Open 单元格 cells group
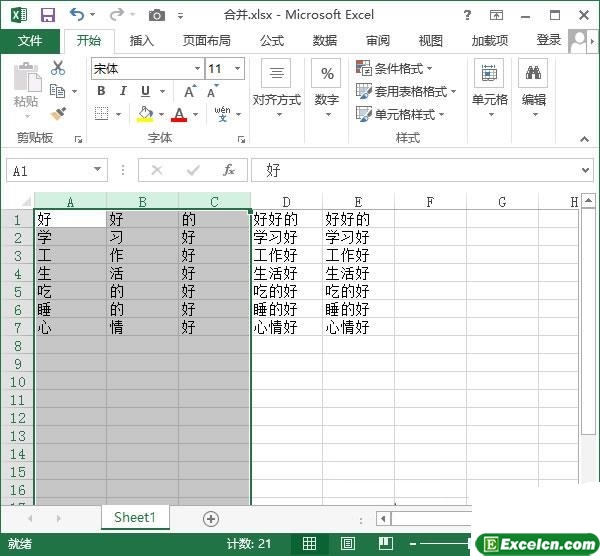 [489, 89]
